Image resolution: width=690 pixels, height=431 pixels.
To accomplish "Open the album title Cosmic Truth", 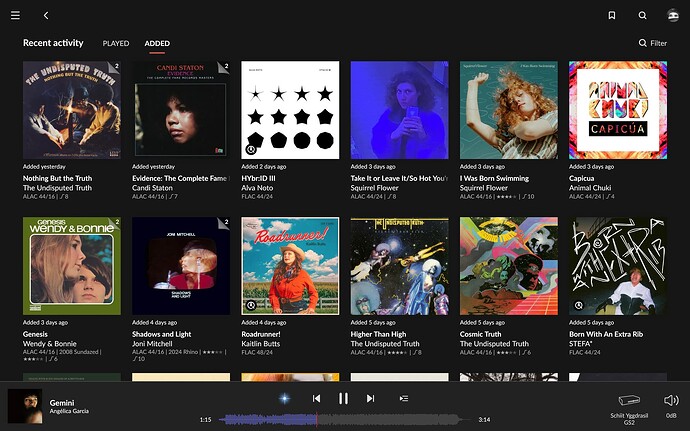I will tap(481, 334).
